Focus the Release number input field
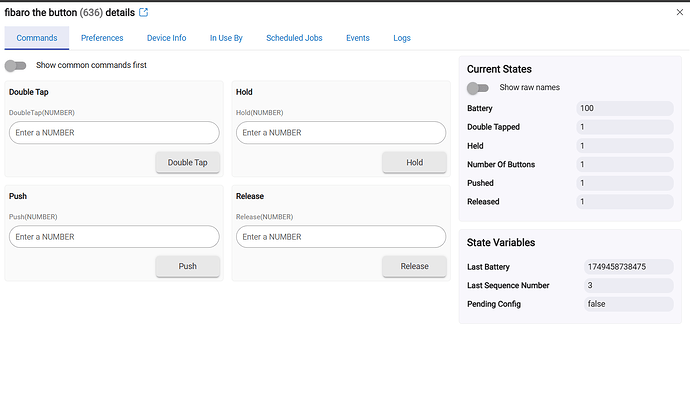 click(341, 237)
